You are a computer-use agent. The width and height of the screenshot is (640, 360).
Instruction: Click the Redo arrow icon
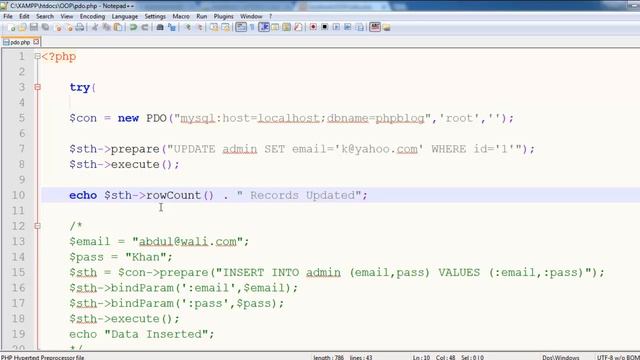(x=144, y=27)
